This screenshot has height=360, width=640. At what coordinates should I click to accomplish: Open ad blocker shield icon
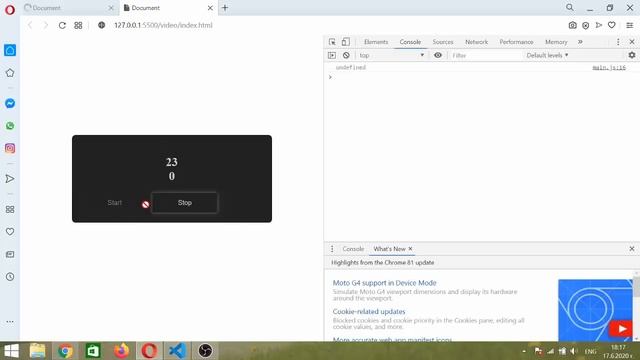(585, 25)
